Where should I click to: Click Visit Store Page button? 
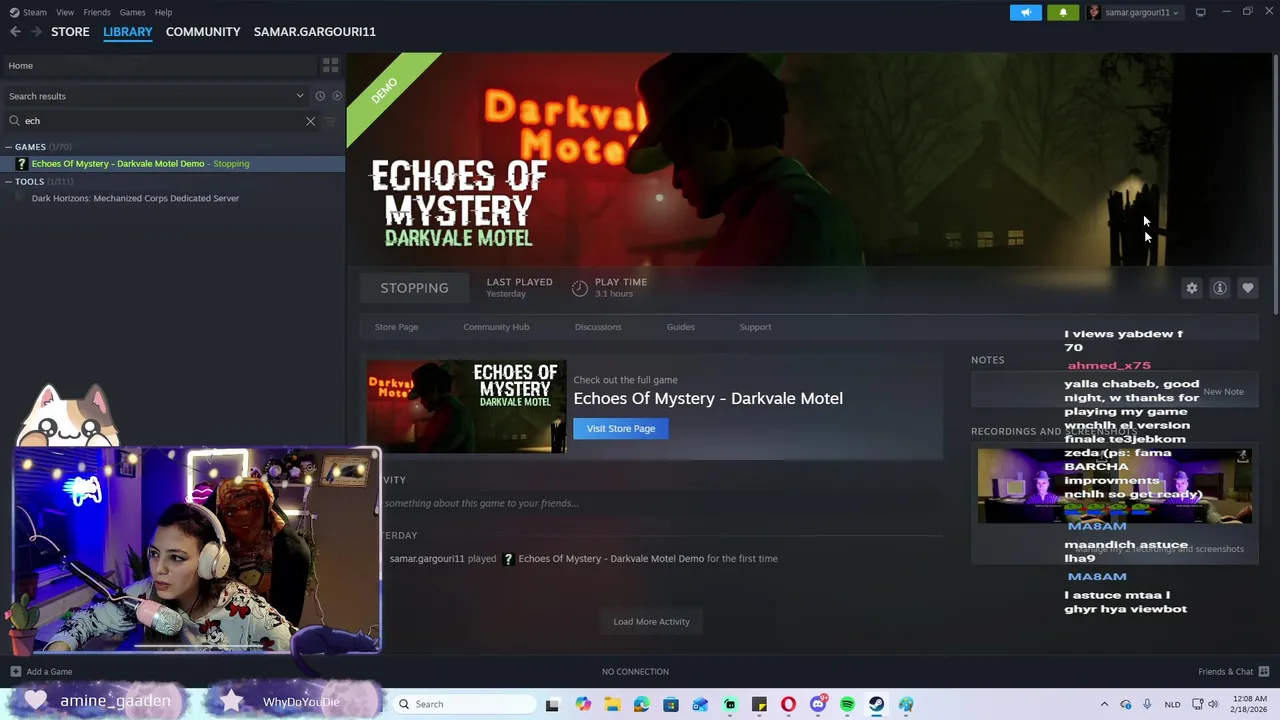click(621, 429)
